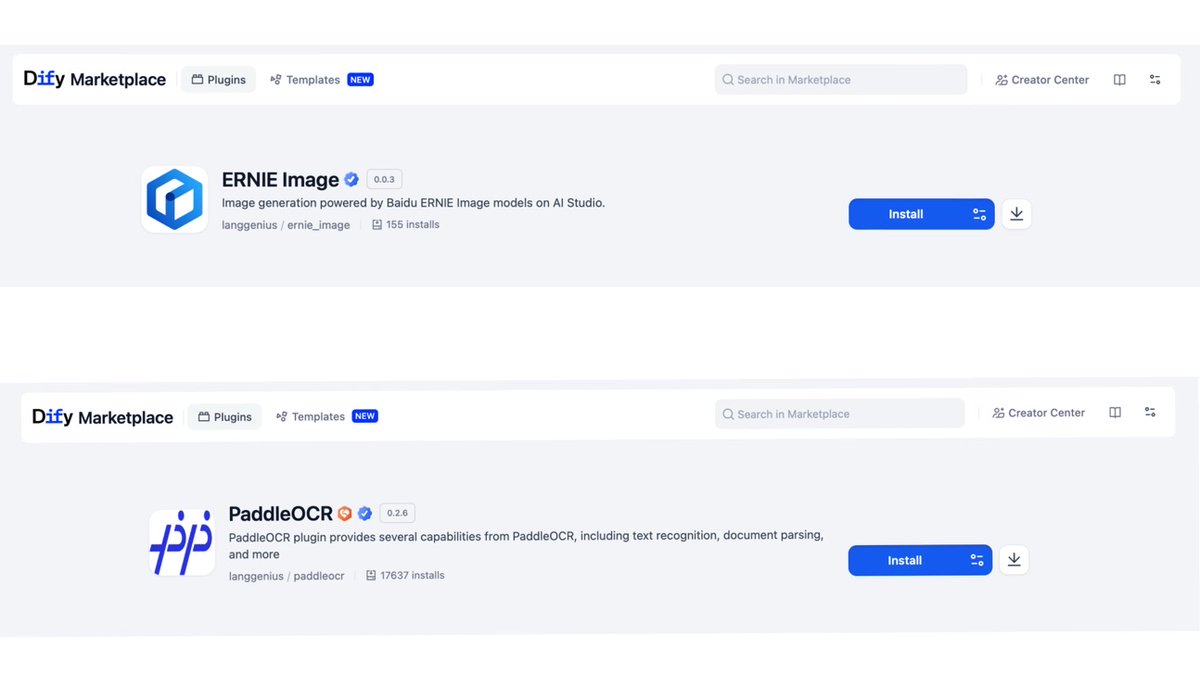Screen dimensions: 1200x675
Task: Open Creator Center in bottom header
Action: click(x=1038, y=413)
